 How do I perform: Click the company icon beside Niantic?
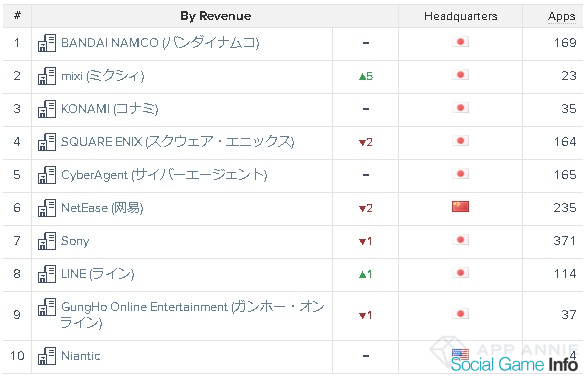47,356
